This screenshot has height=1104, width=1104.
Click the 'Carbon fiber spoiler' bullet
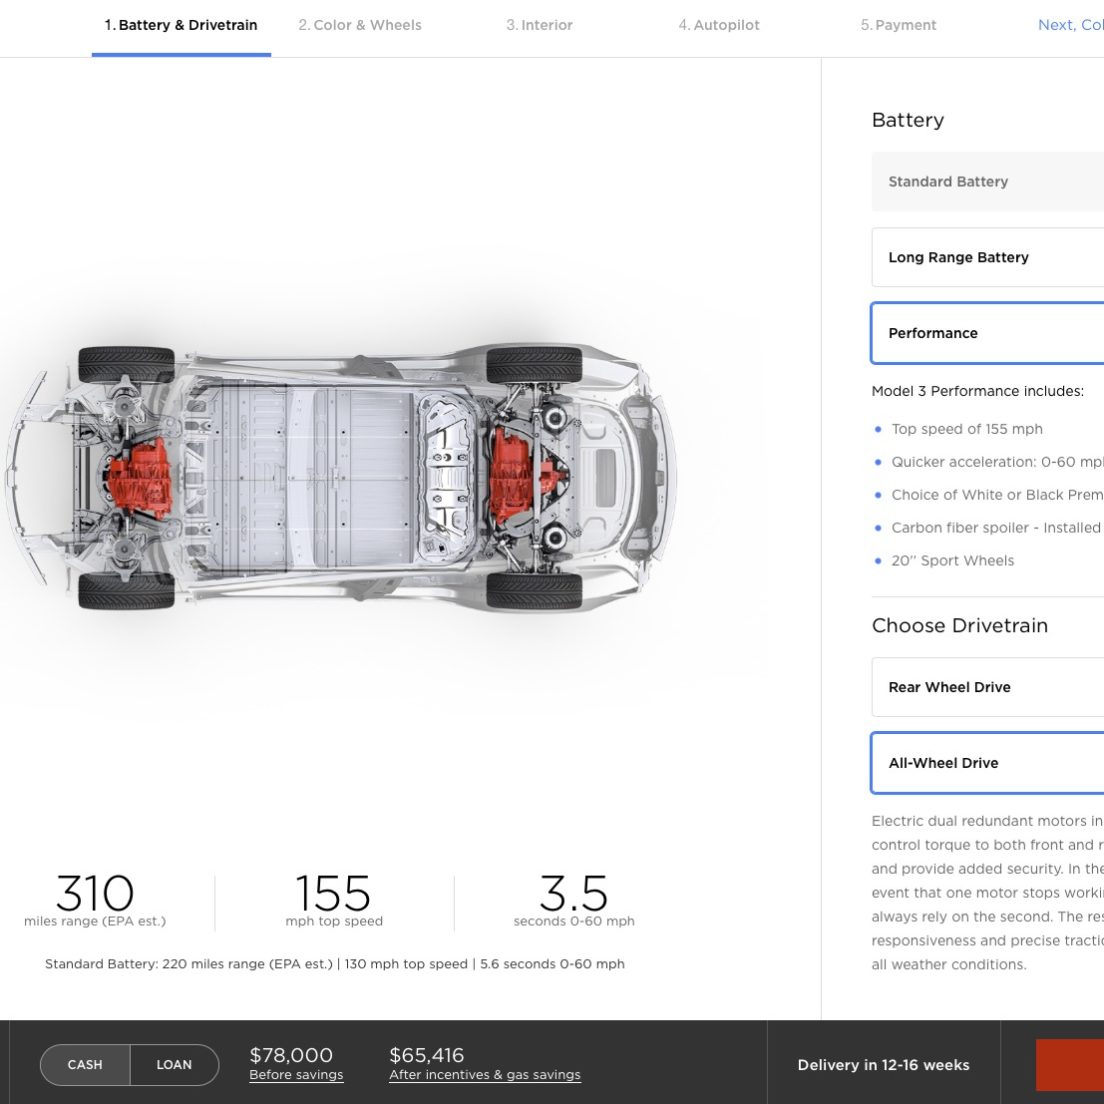coord(997,528)
